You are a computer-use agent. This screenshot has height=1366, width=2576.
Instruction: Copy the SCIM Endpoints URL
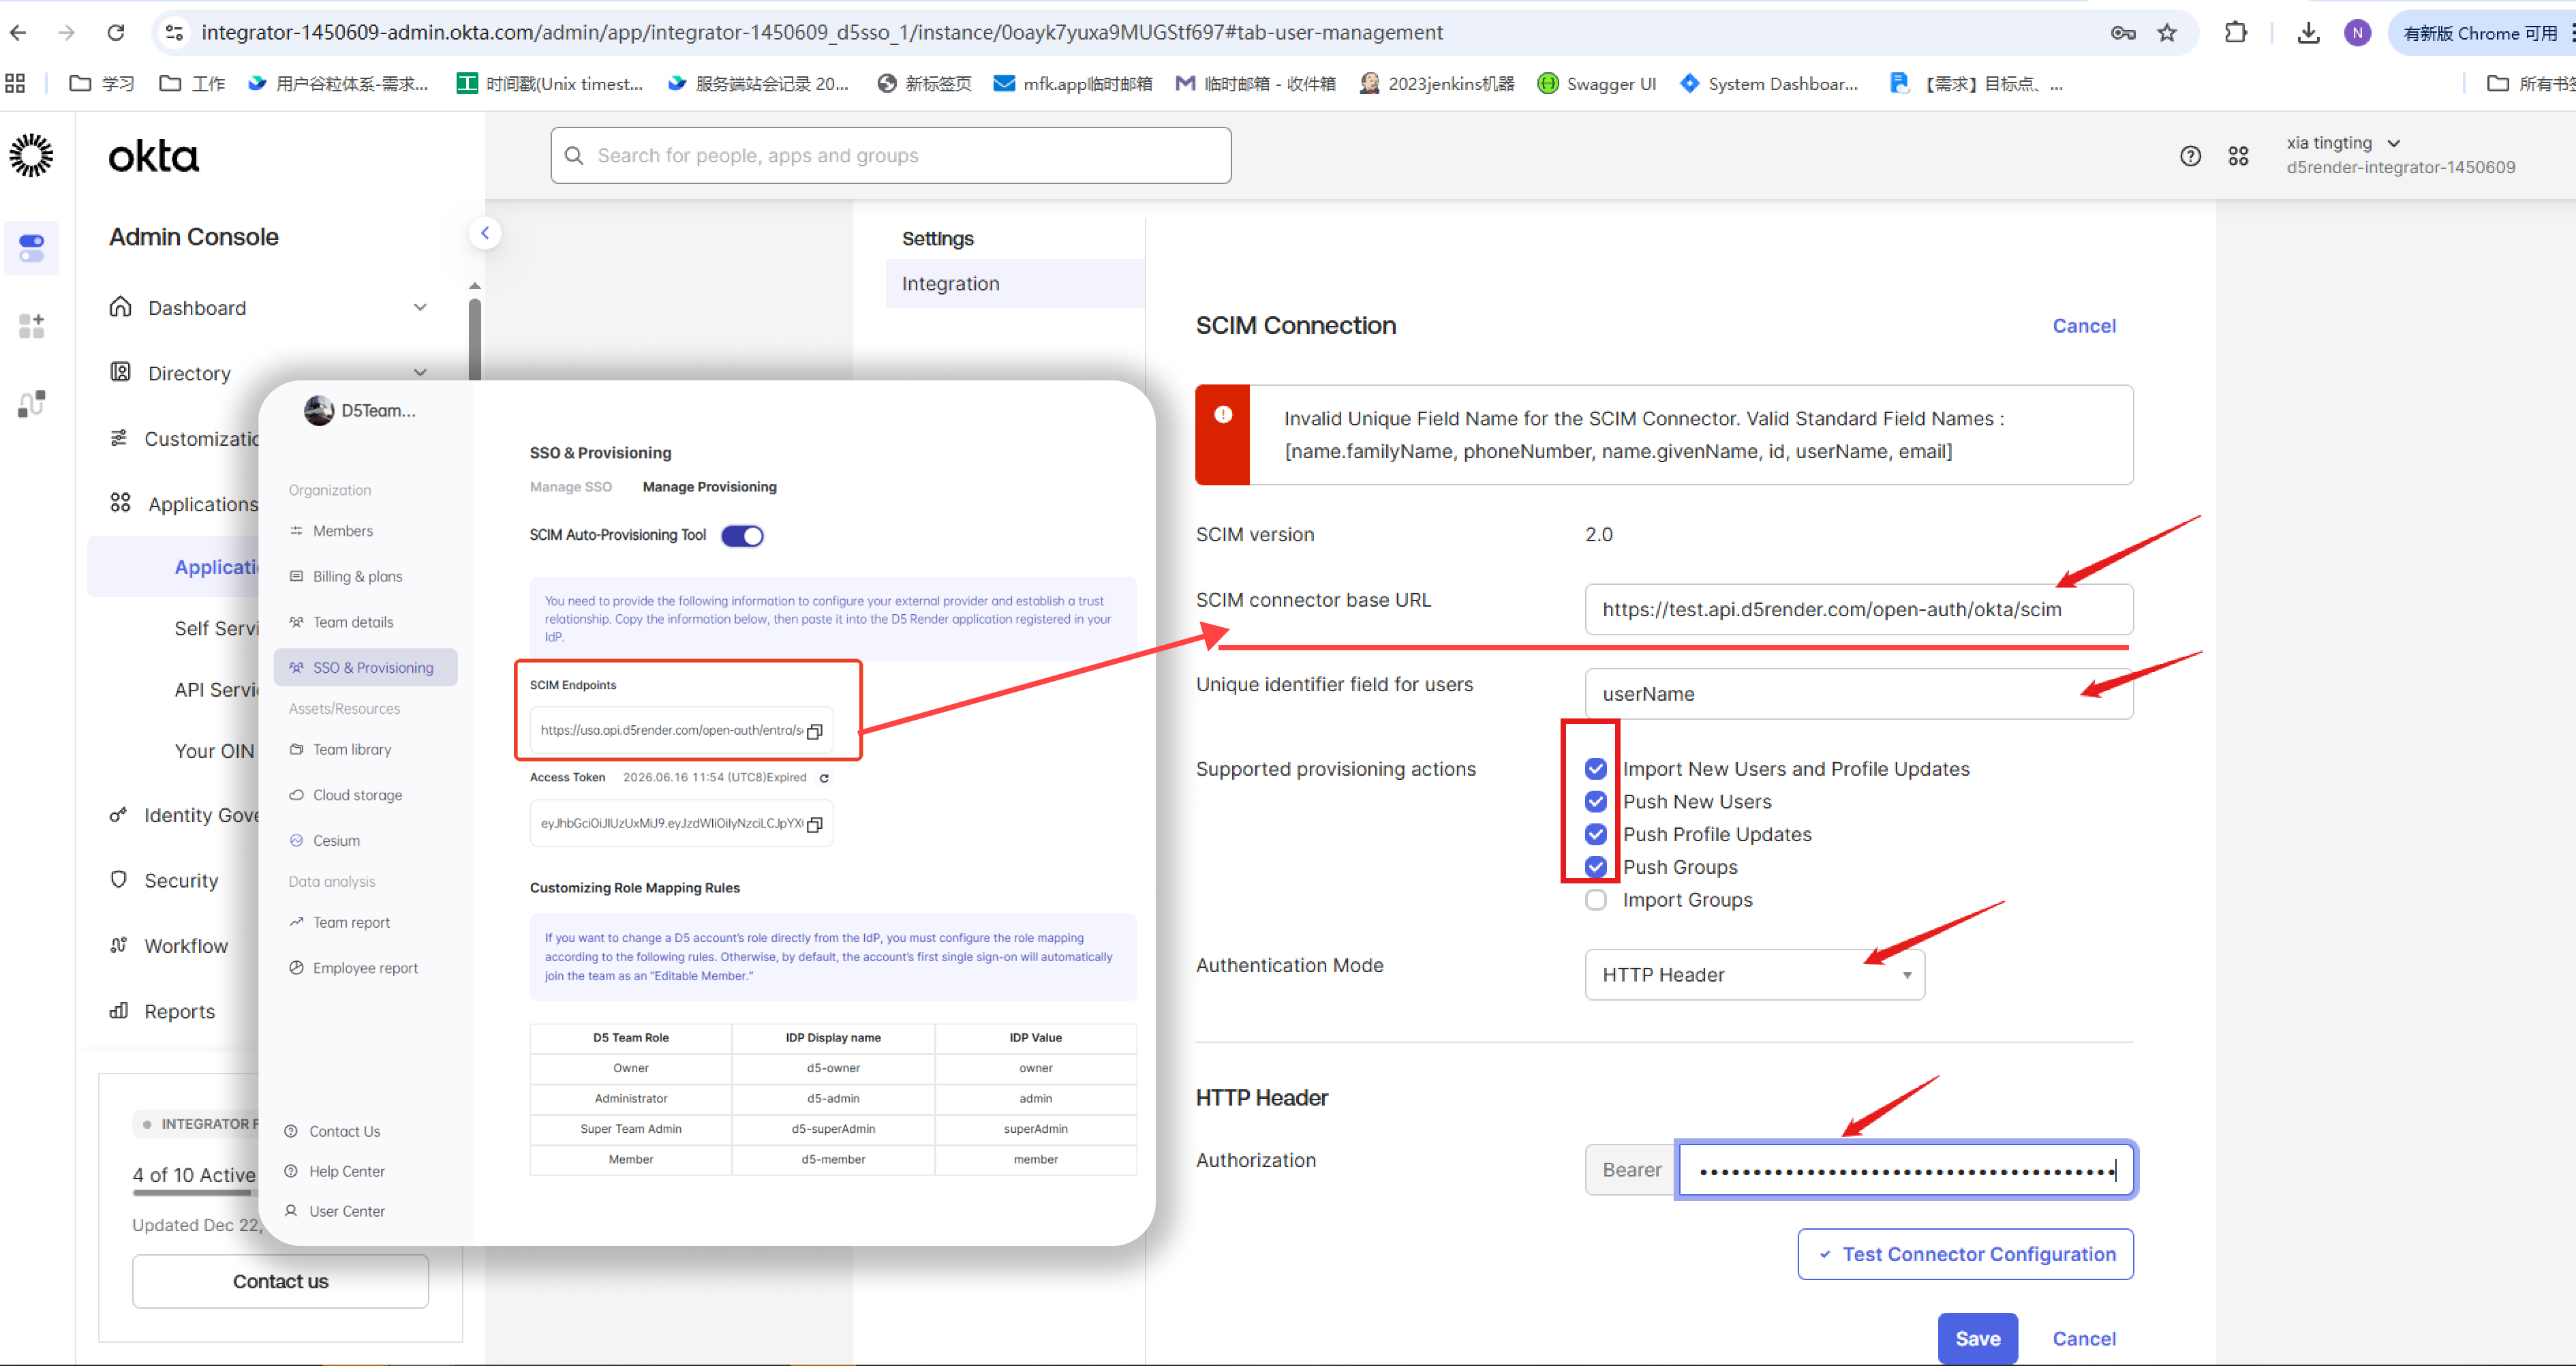(815, 731)
